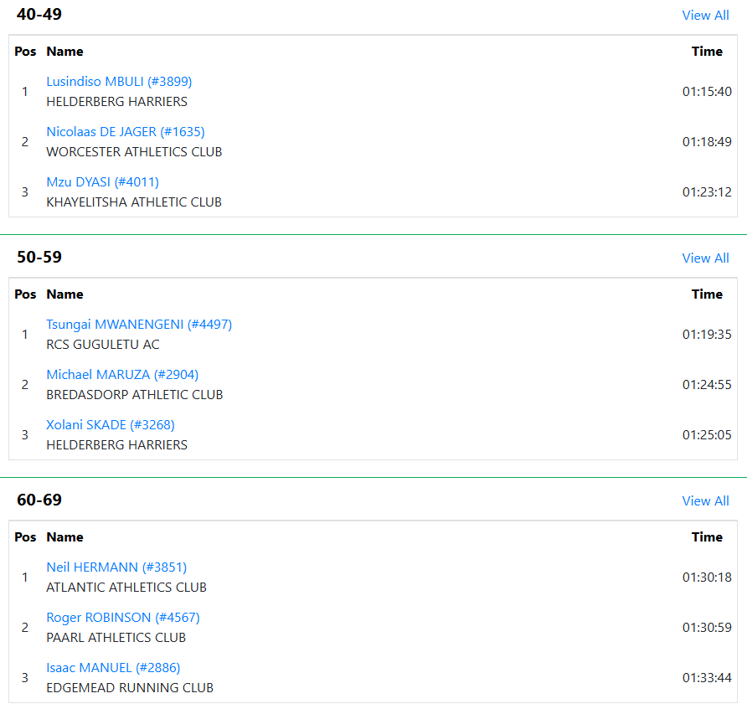Image resolution: width=749 pixels, height=706 pixels.
Task: Open Michael MARUZA (#2904) result
Action: click(122, 374)
